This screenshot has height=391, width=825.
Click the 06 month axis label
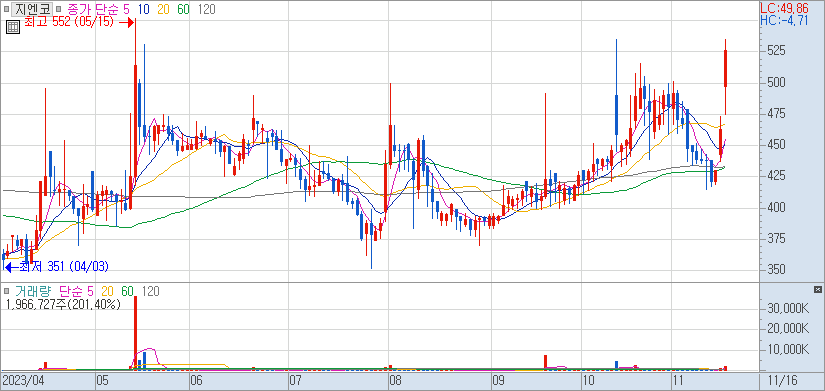[196, 380]
